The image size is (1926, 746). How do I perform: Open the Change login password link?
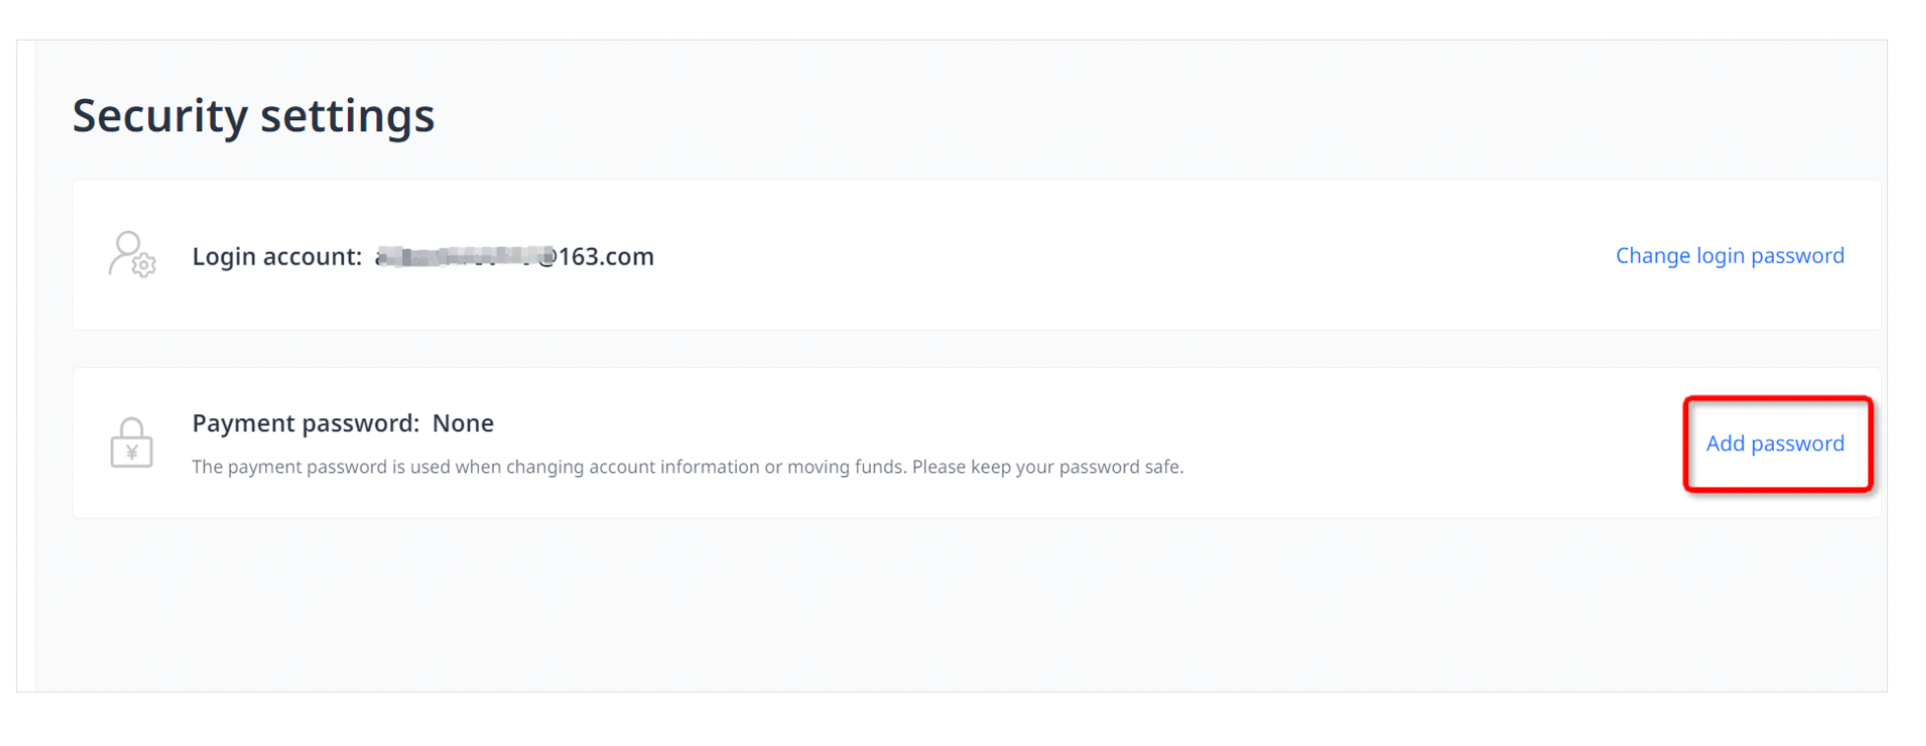click(x=1729, y=256)
